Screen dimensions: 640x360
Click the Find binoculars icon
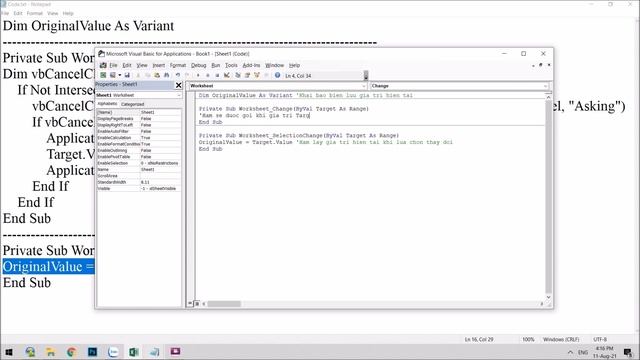click(x=167, y=76)
